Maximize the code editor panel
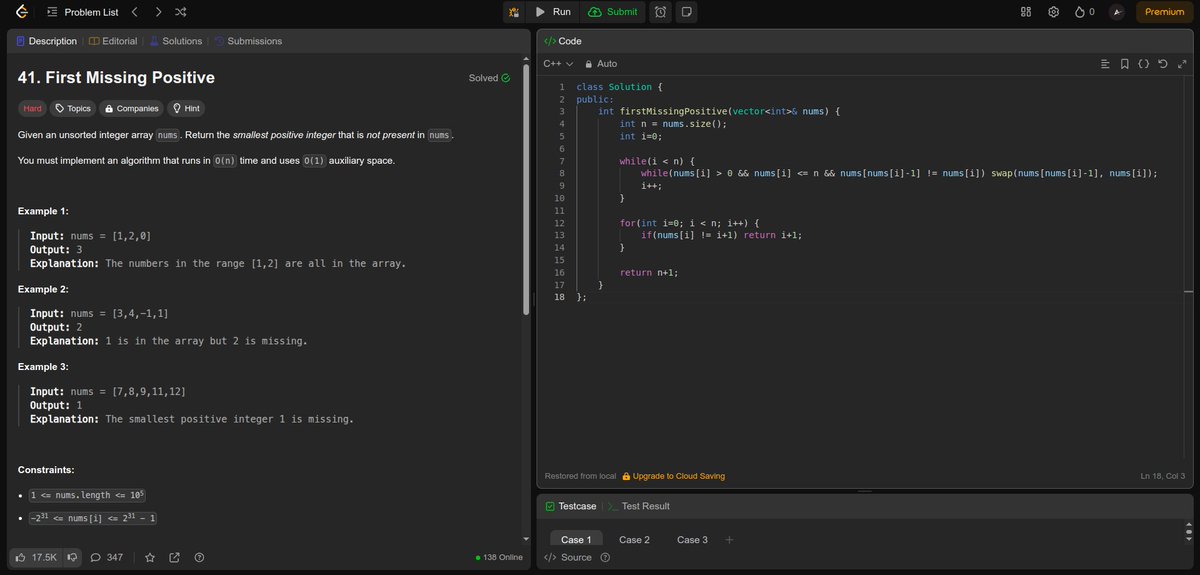The height and width of the screenshot is (575, 1200). (x=1181, y=64)
